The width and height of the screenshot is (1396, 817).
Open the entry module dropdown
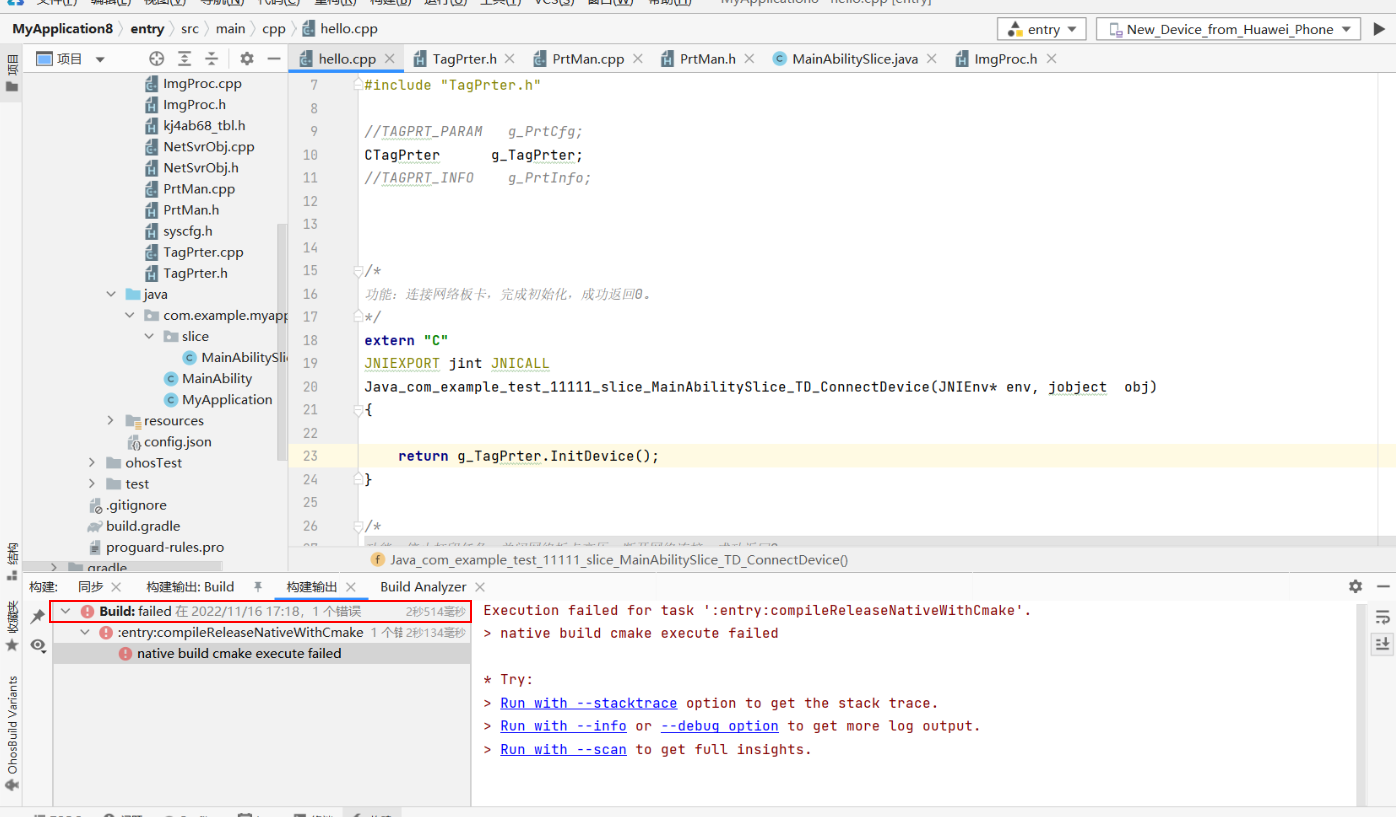(1041, 29)
